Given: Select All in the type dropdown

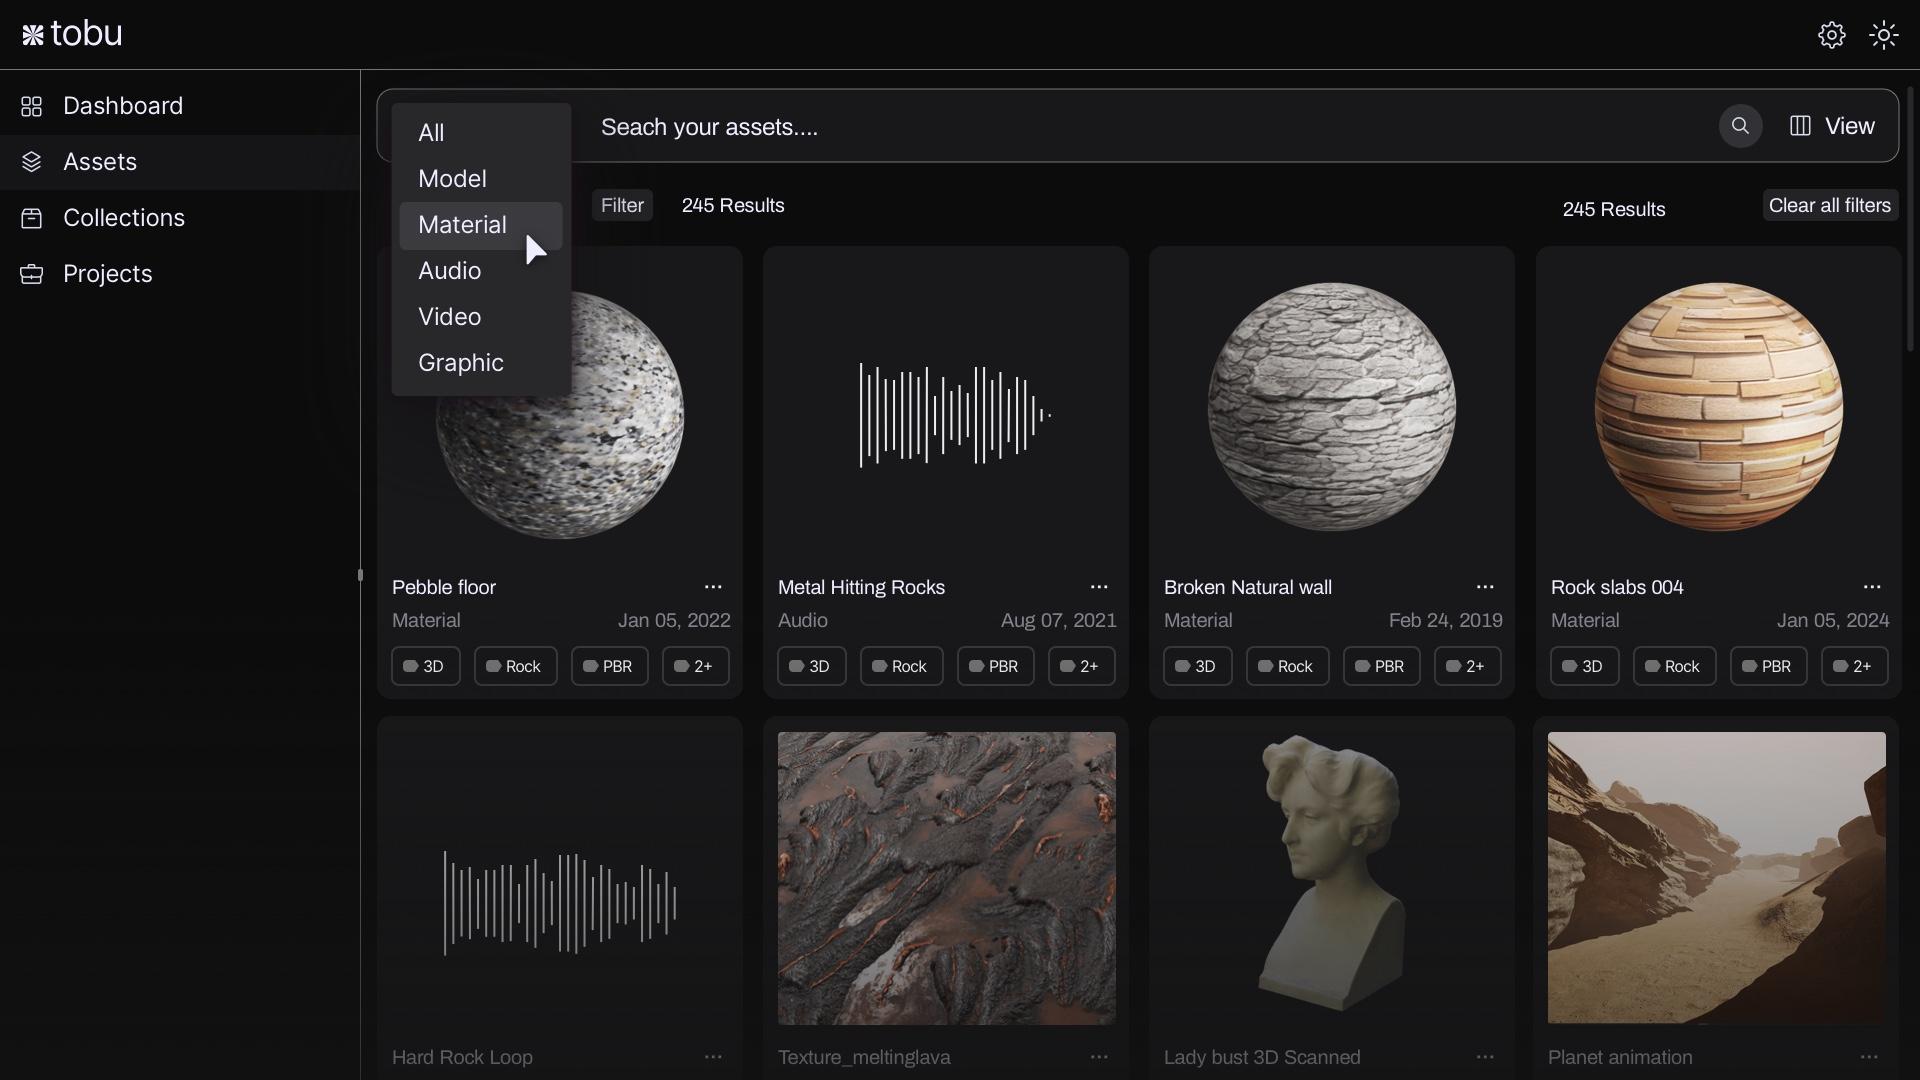Looking at the screenshot, I should coord(481,133).
